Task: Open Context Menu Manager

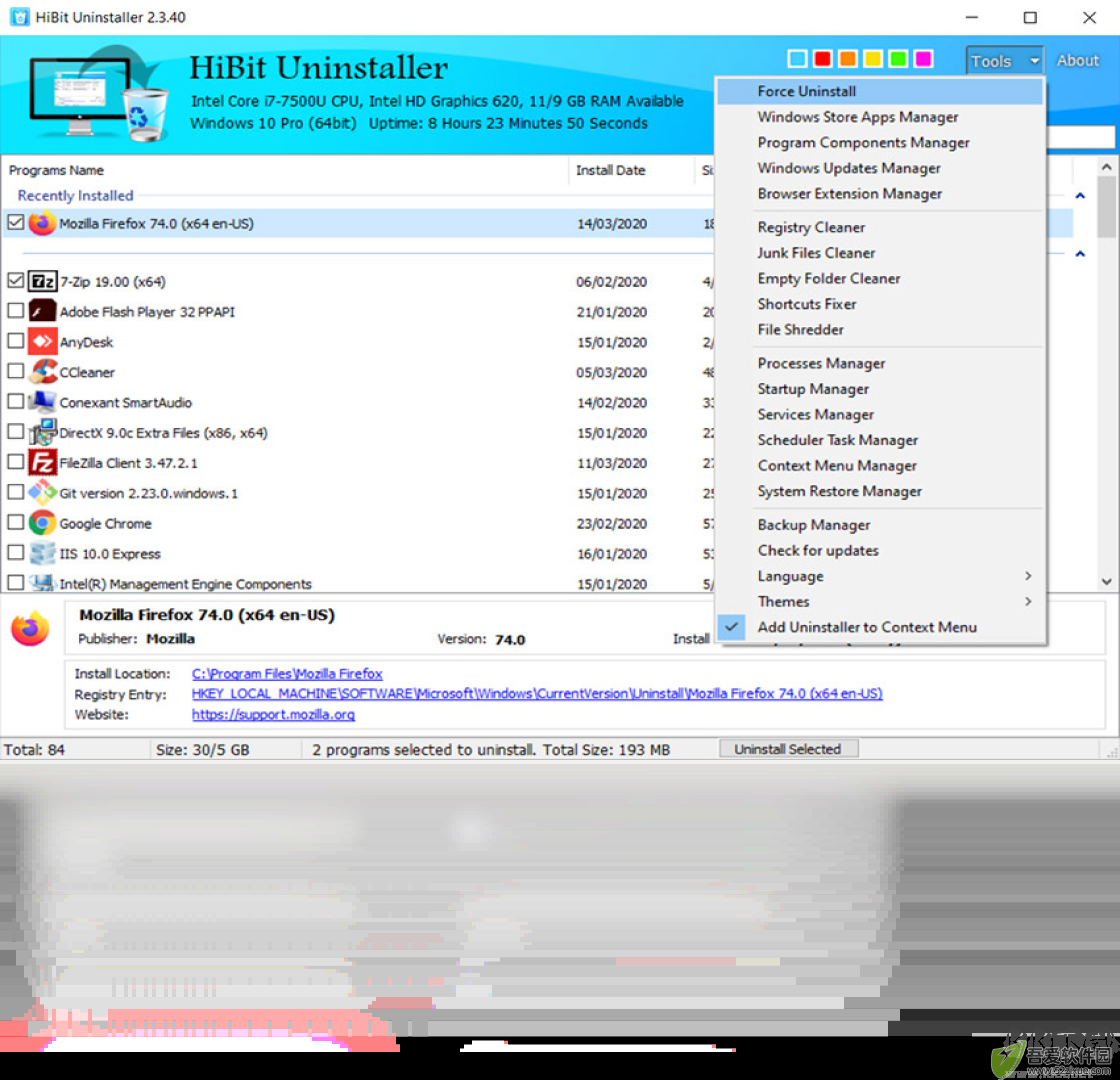Action: tap(881, 466)
